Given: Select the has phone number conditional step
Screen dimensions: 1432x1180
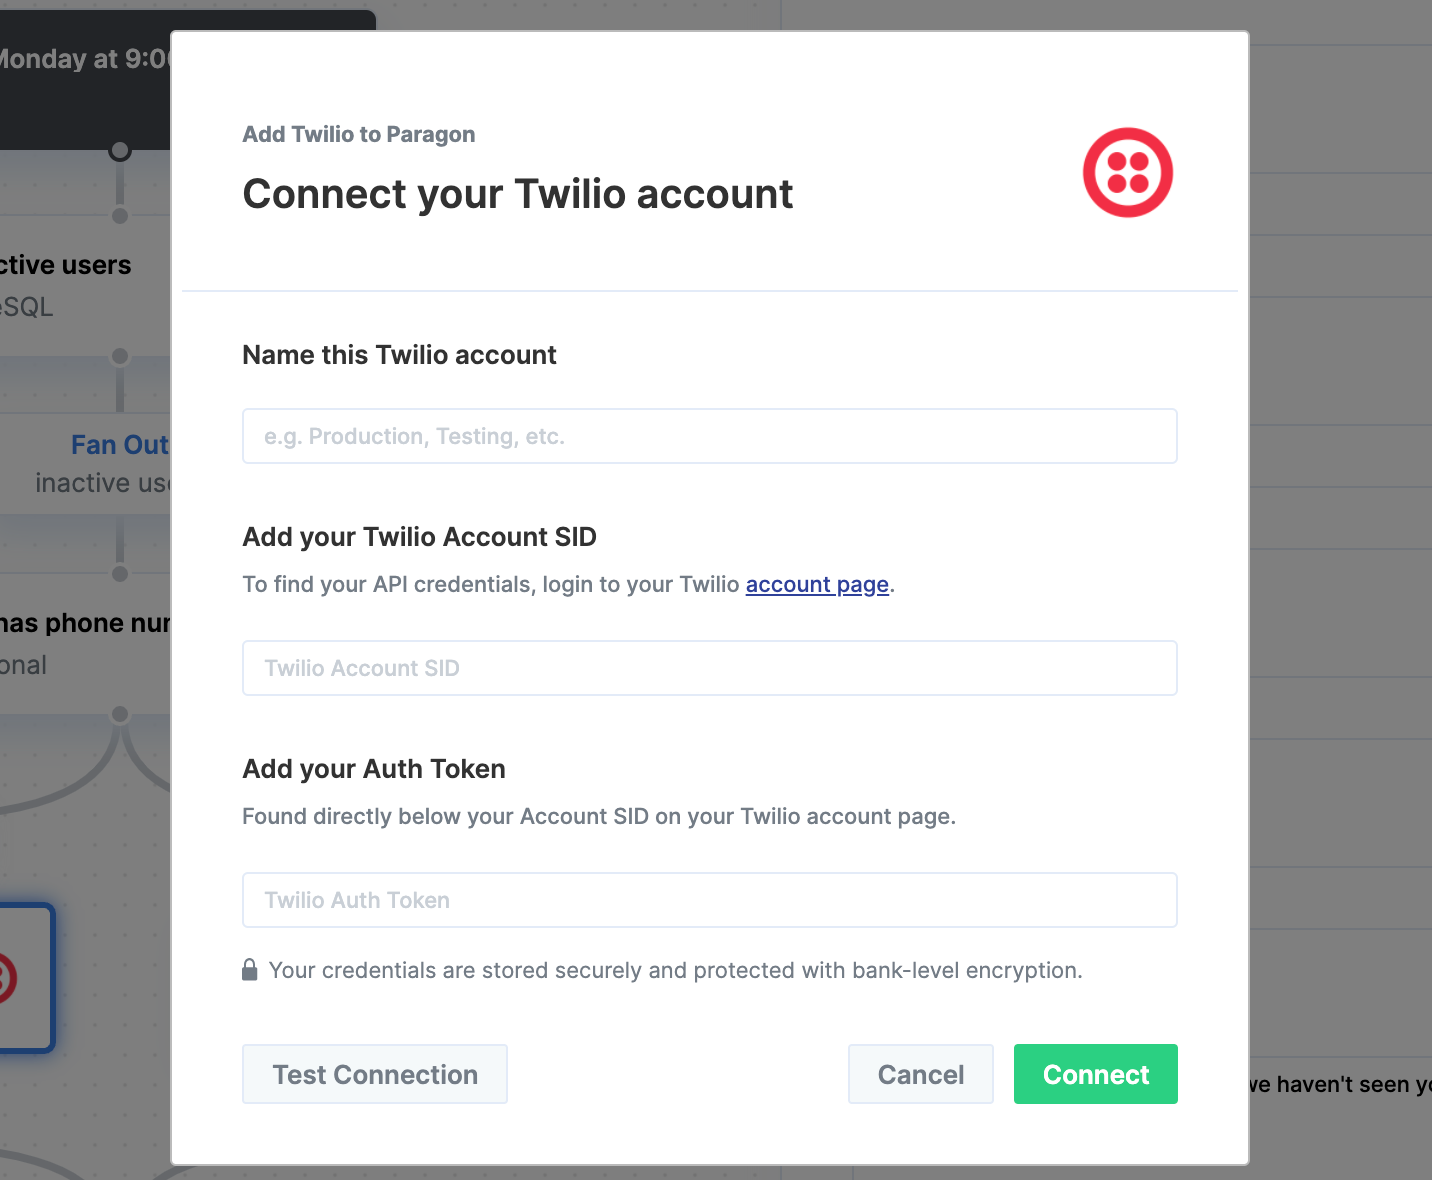Looking at the screenshot, I should pos(85,643).
